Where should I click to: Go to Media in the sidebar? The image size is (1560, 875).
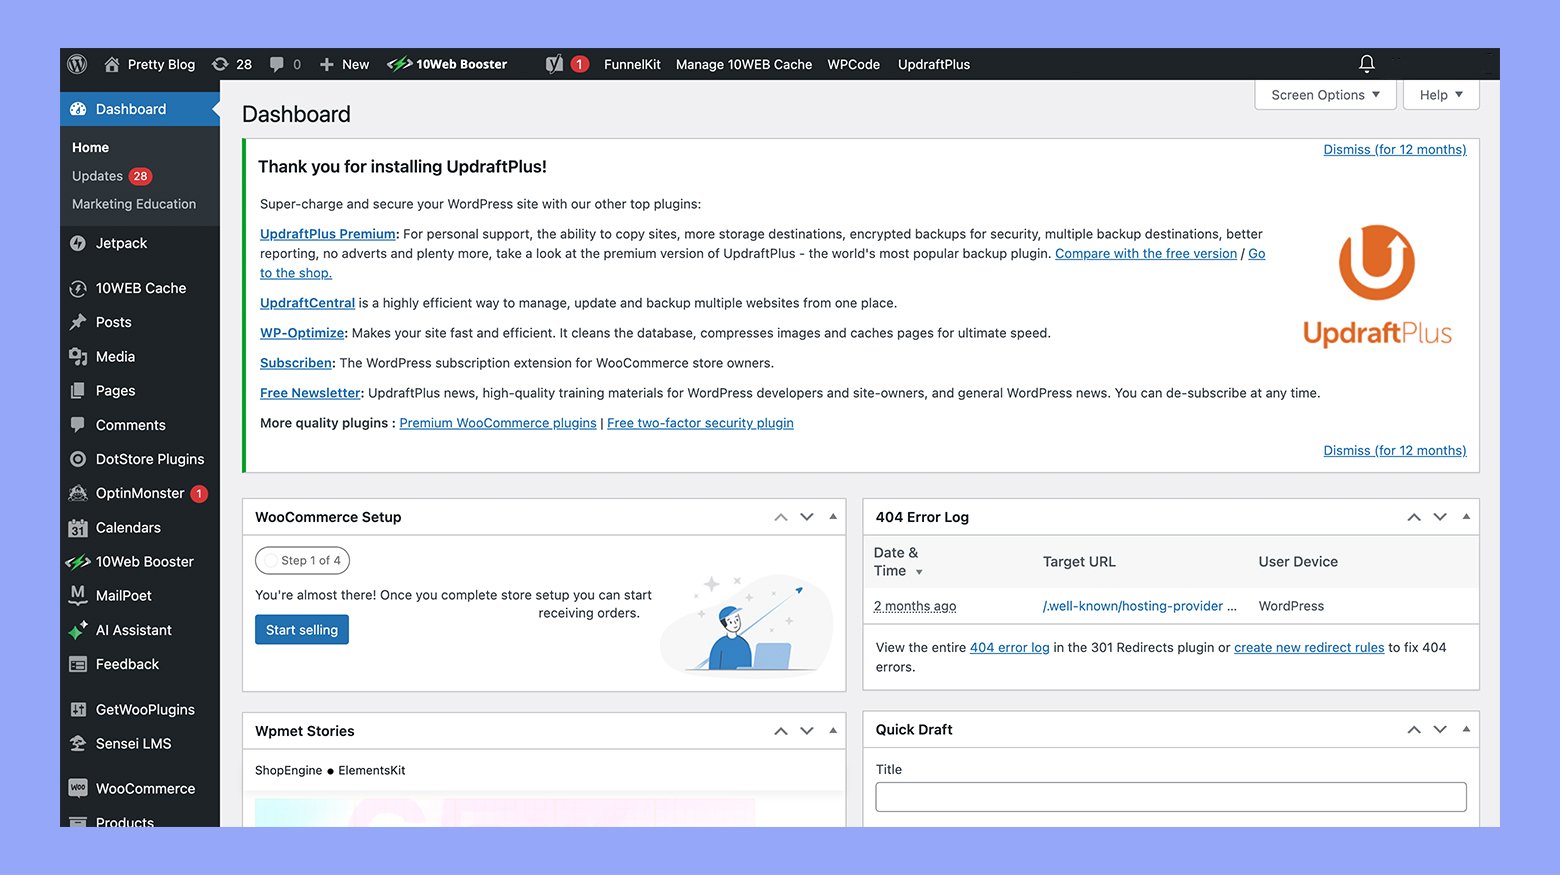coord(115,356)
